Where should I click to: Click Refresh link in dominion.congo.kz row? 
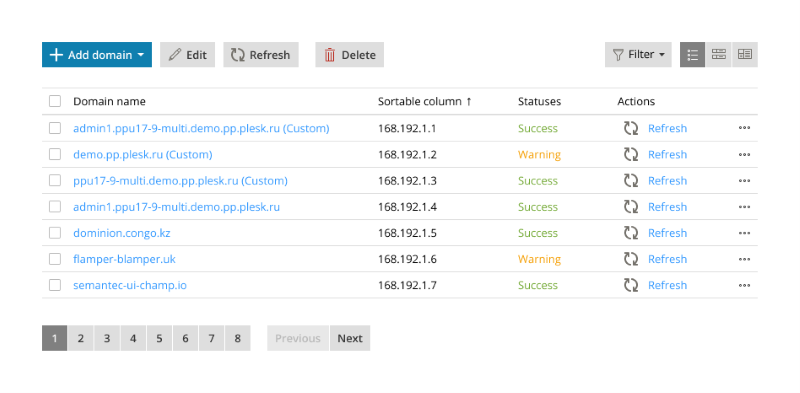667,233
